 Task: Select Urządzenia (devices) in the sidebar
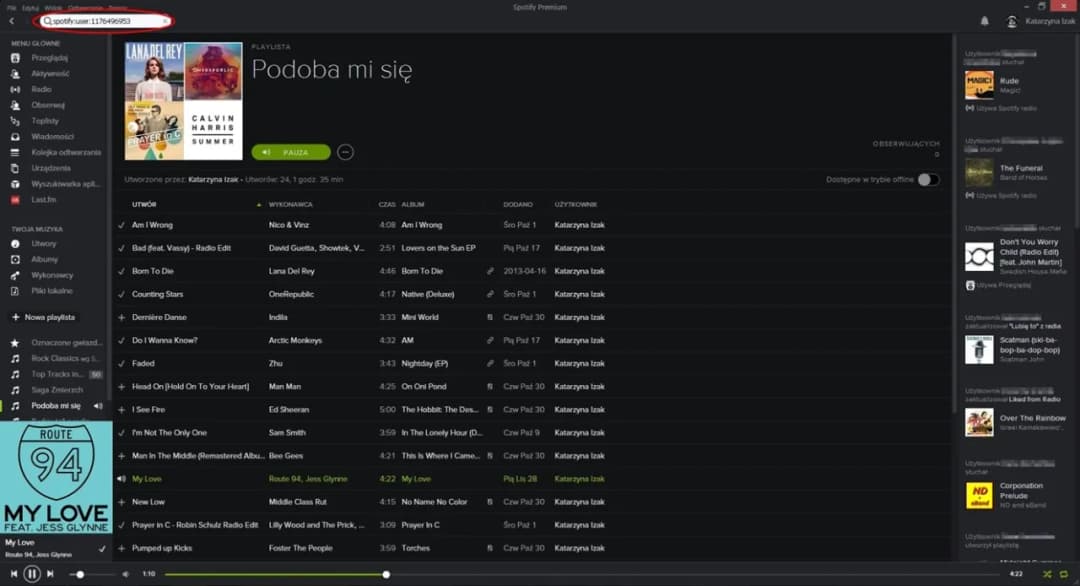coord(48,168)
